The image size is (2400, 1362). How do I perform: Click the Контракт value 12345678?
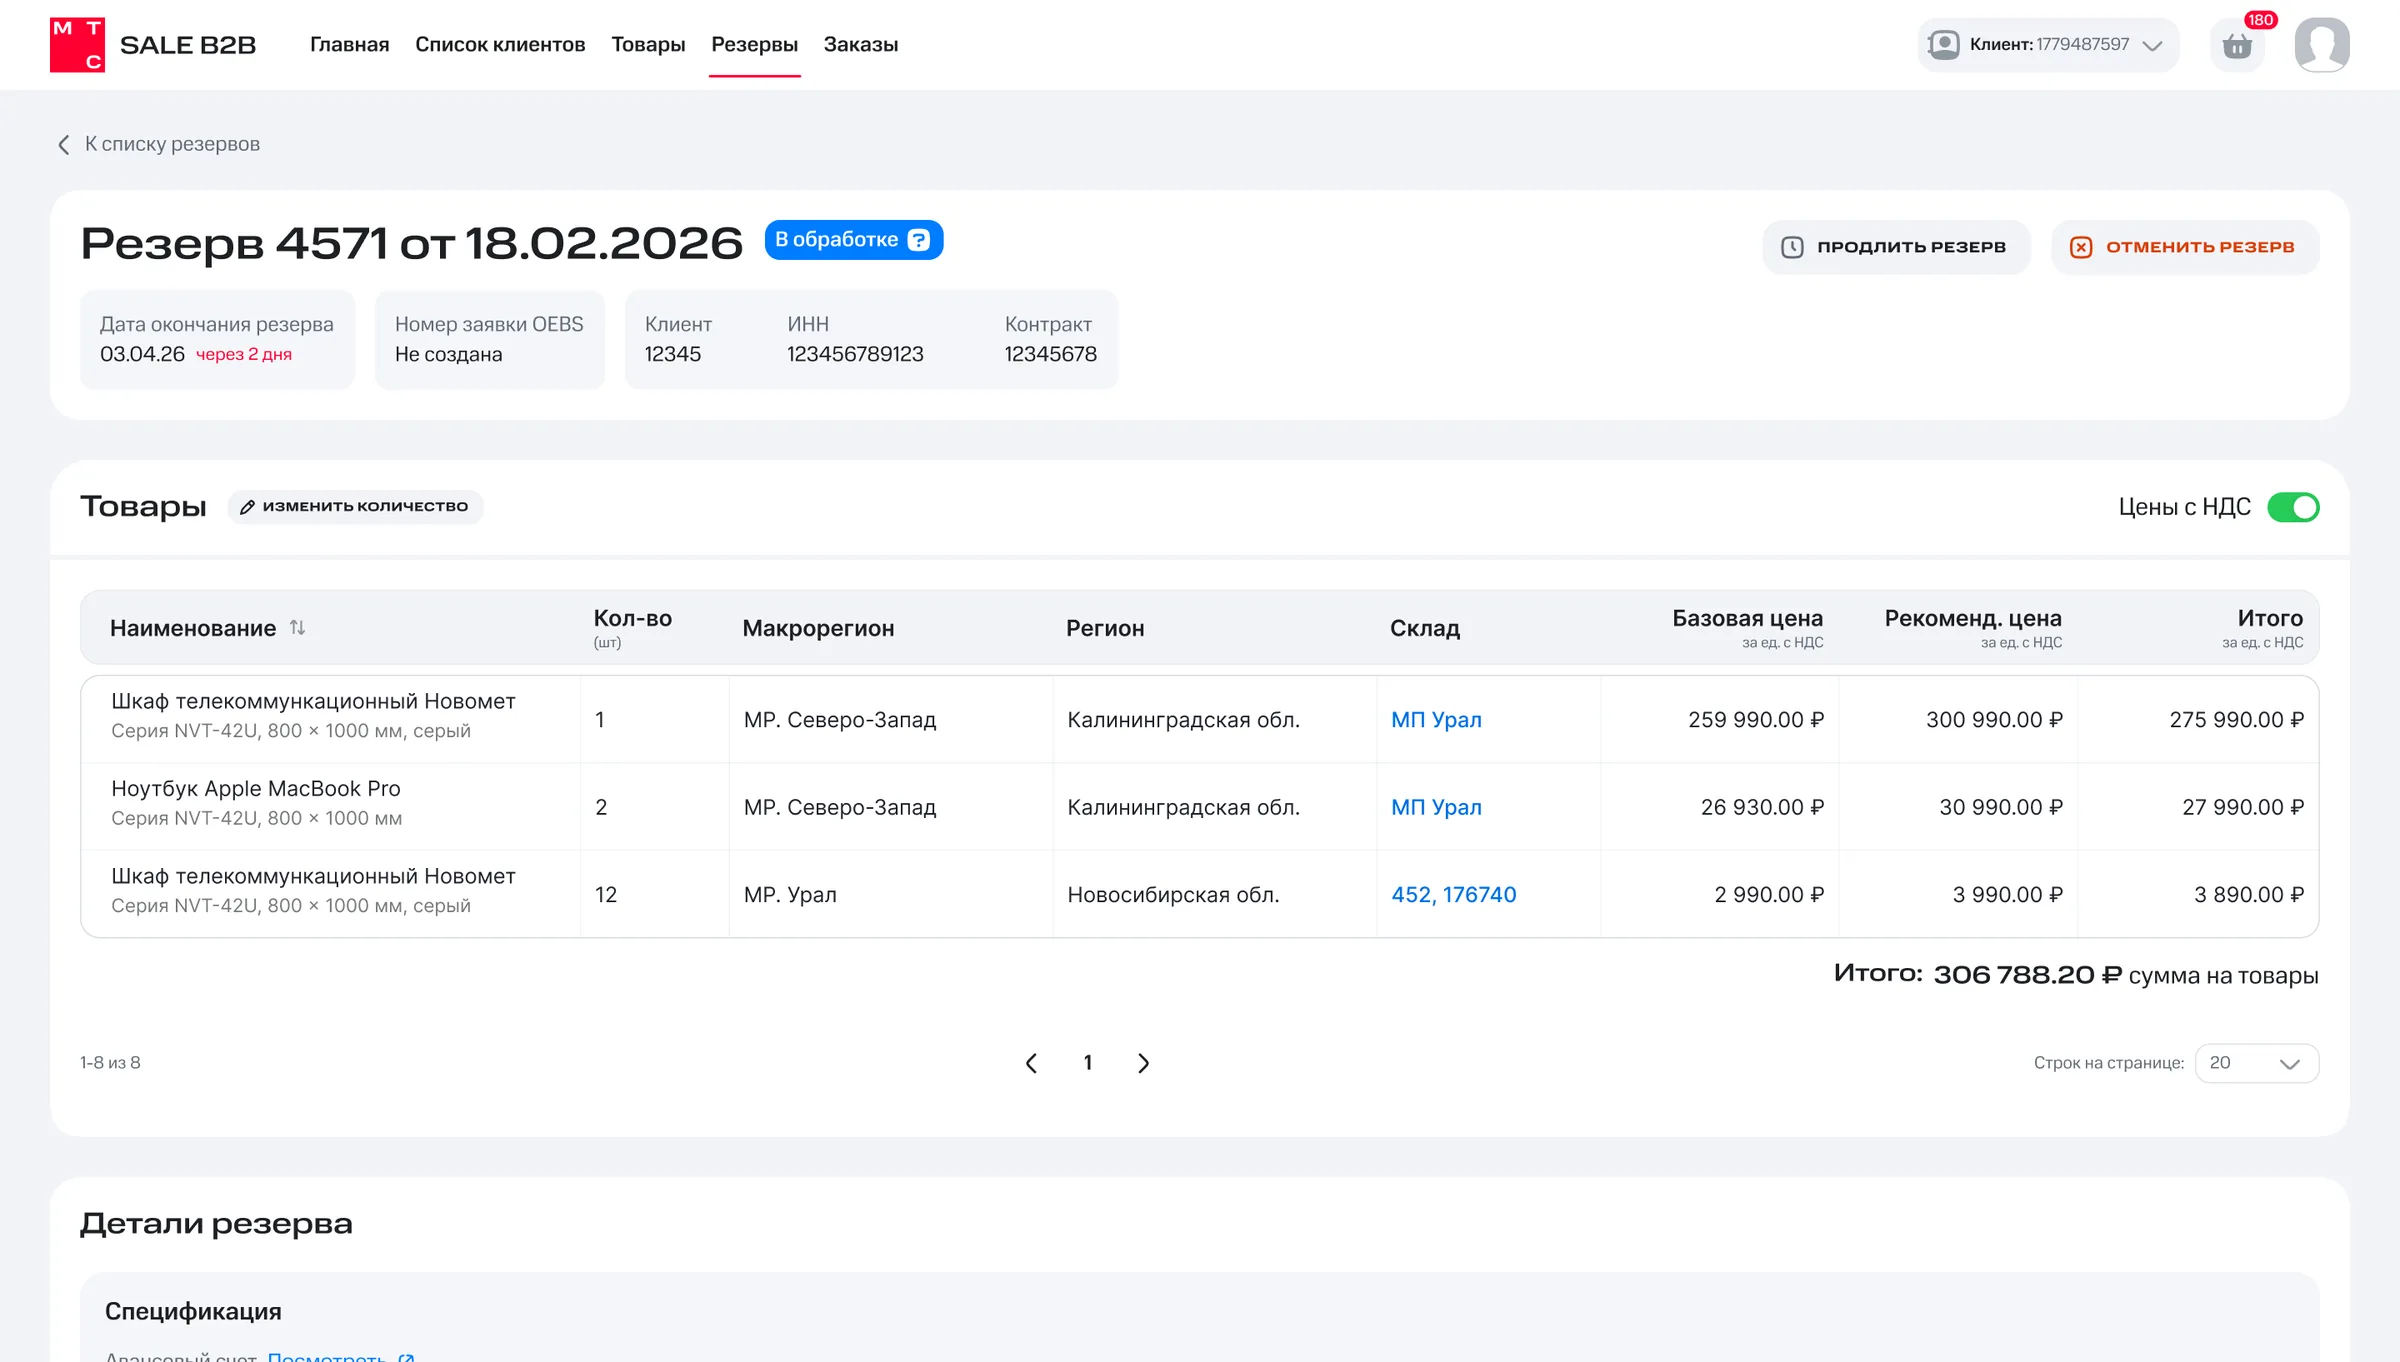tap(1050, 355)
